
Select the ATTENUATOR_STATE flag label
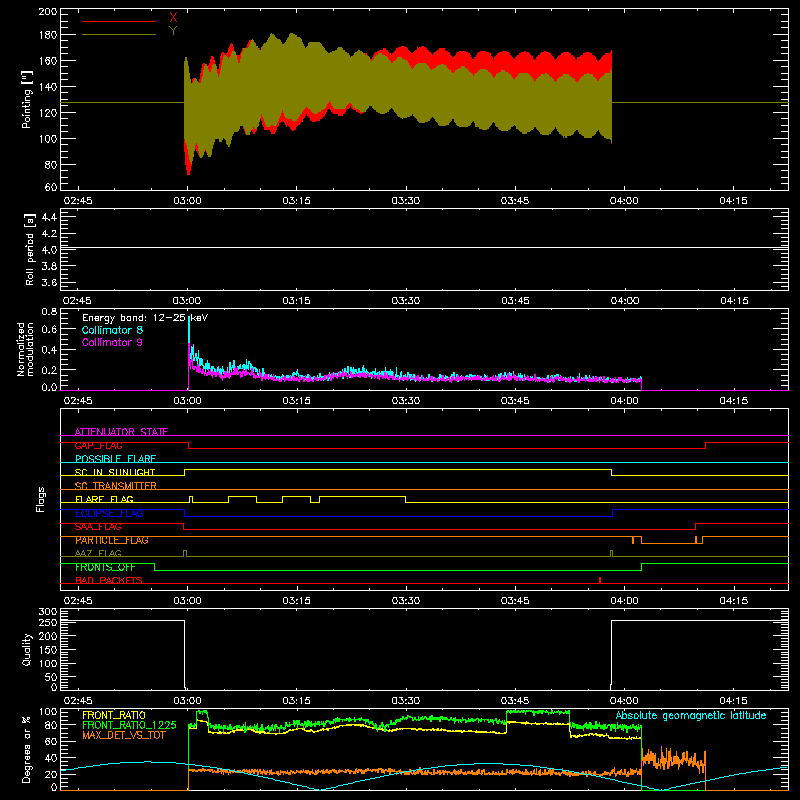tap(121, 432)
